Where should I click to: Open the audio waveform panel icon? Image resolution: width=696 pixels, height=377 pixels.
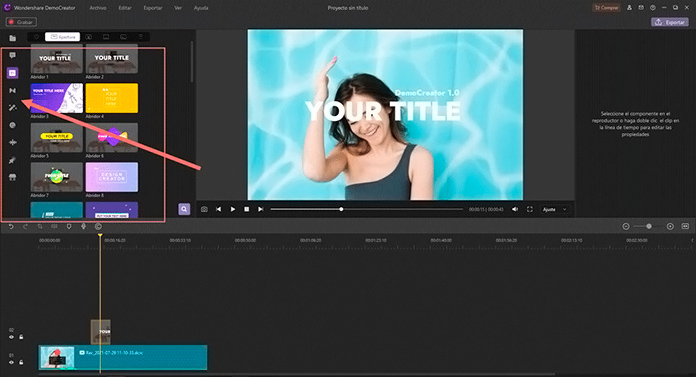click(12, 143)
